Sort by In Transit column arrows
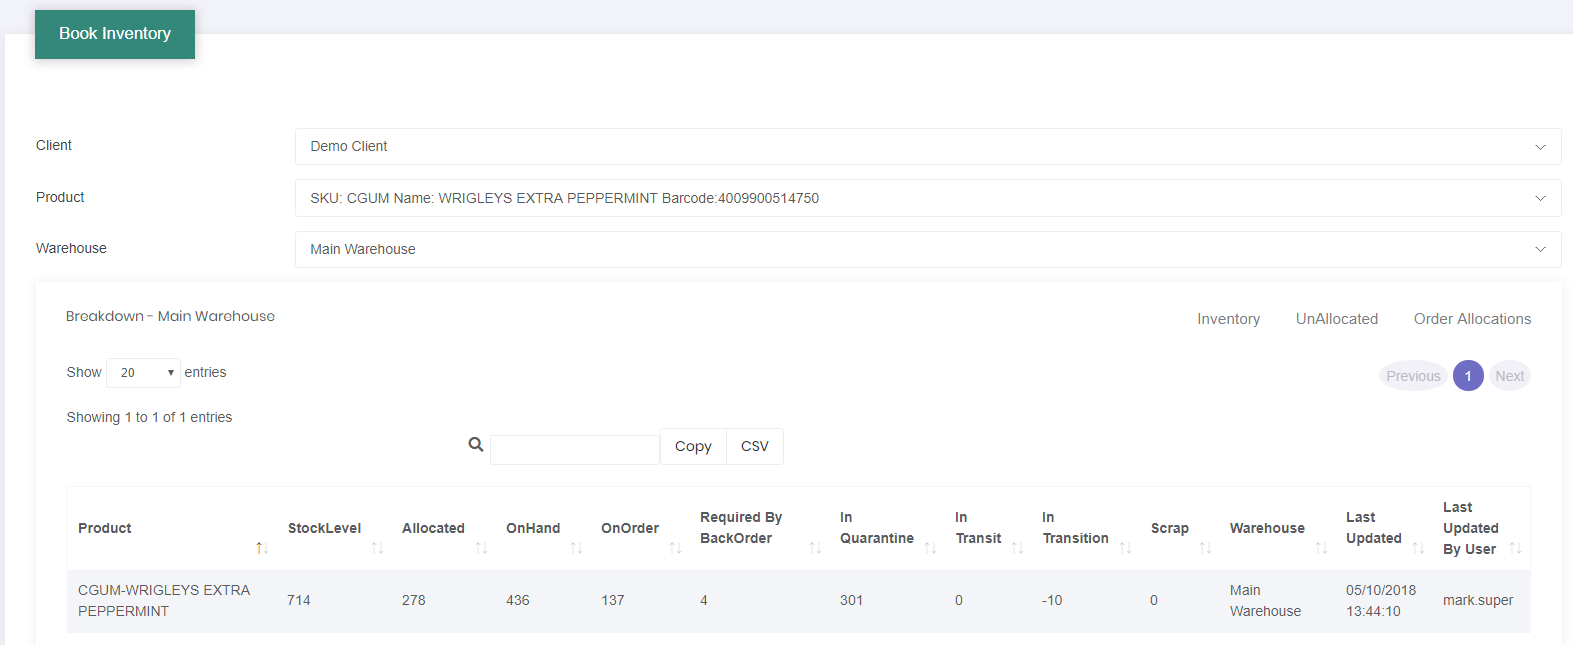 click(x=1017, y=548)
